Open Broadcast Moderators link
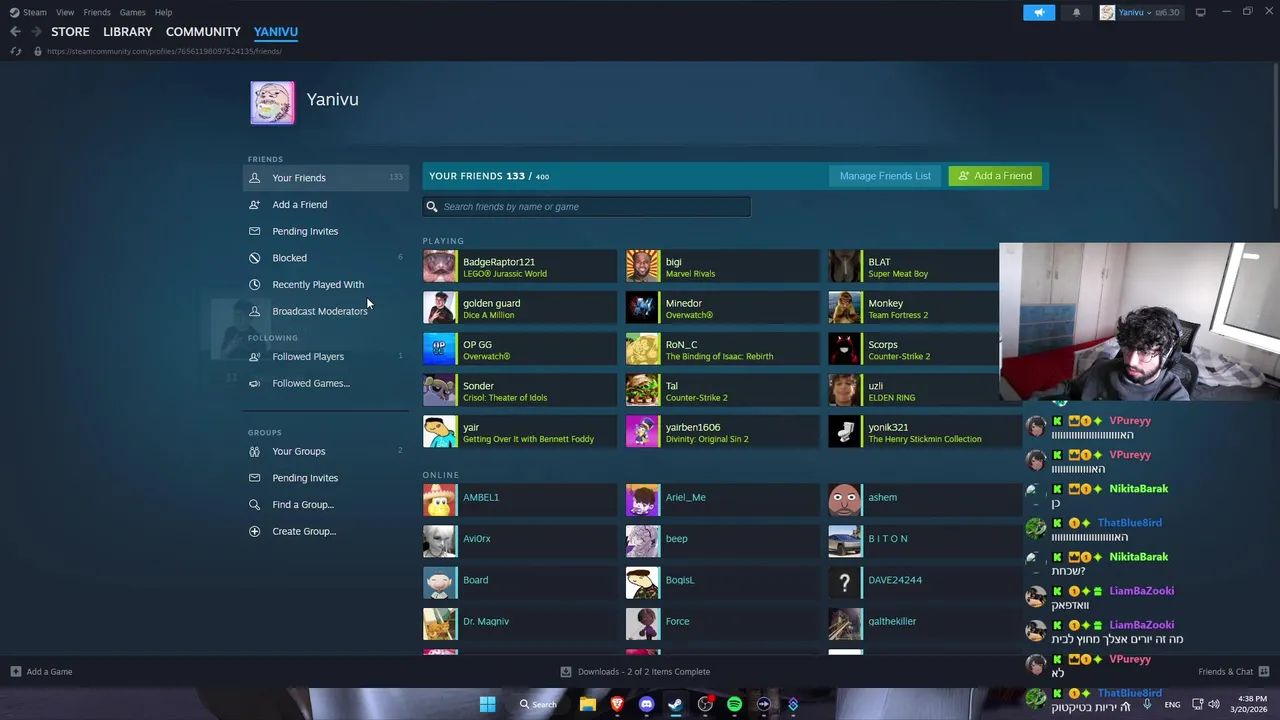Screen dimensions: 1280x720 320,311
